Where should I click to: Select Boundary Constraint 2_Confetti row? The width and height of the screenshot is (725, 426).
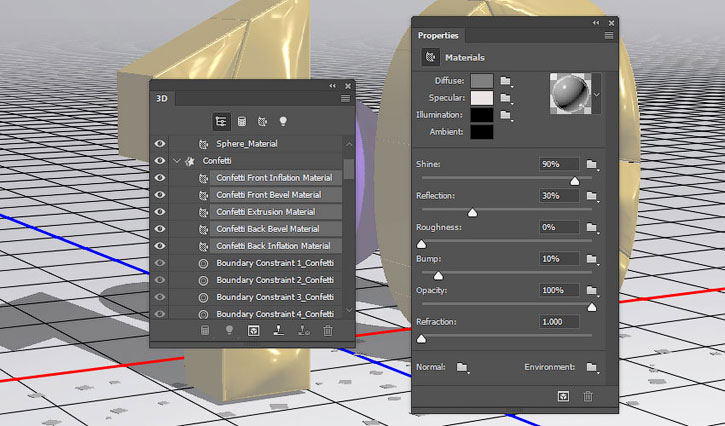point(255,280)
